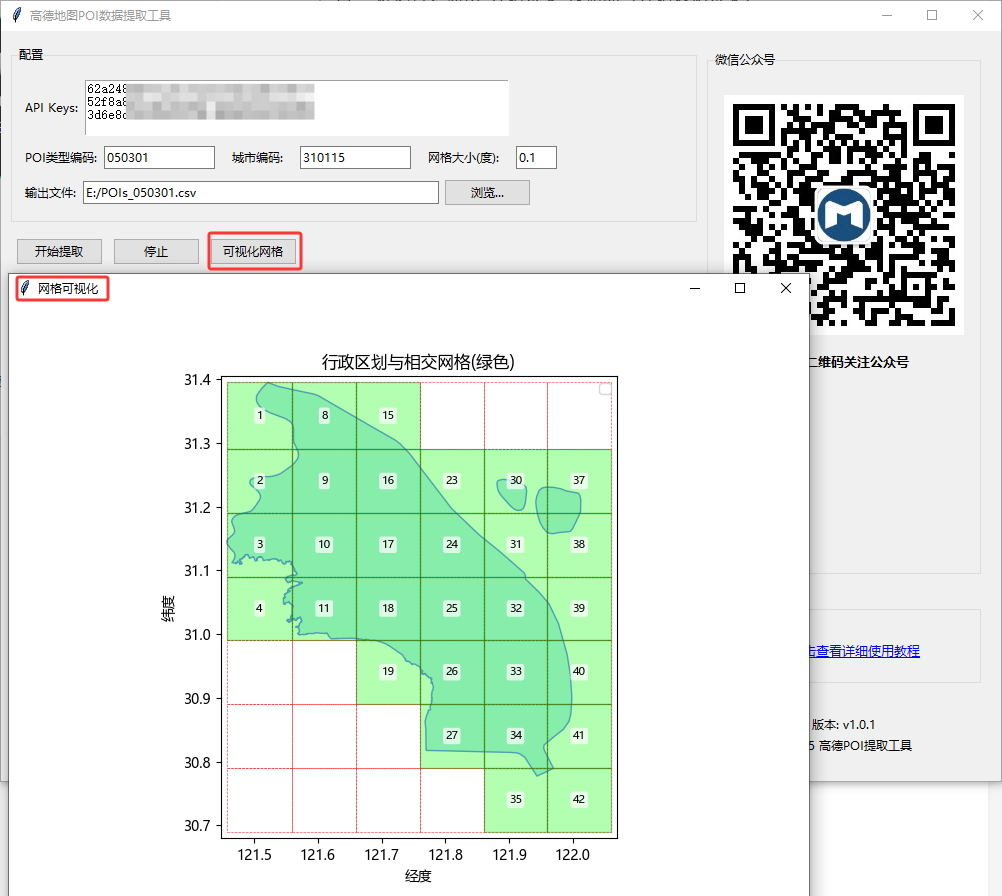
Task: Click grid cell number 17 on map
Action: coord(388,545)
